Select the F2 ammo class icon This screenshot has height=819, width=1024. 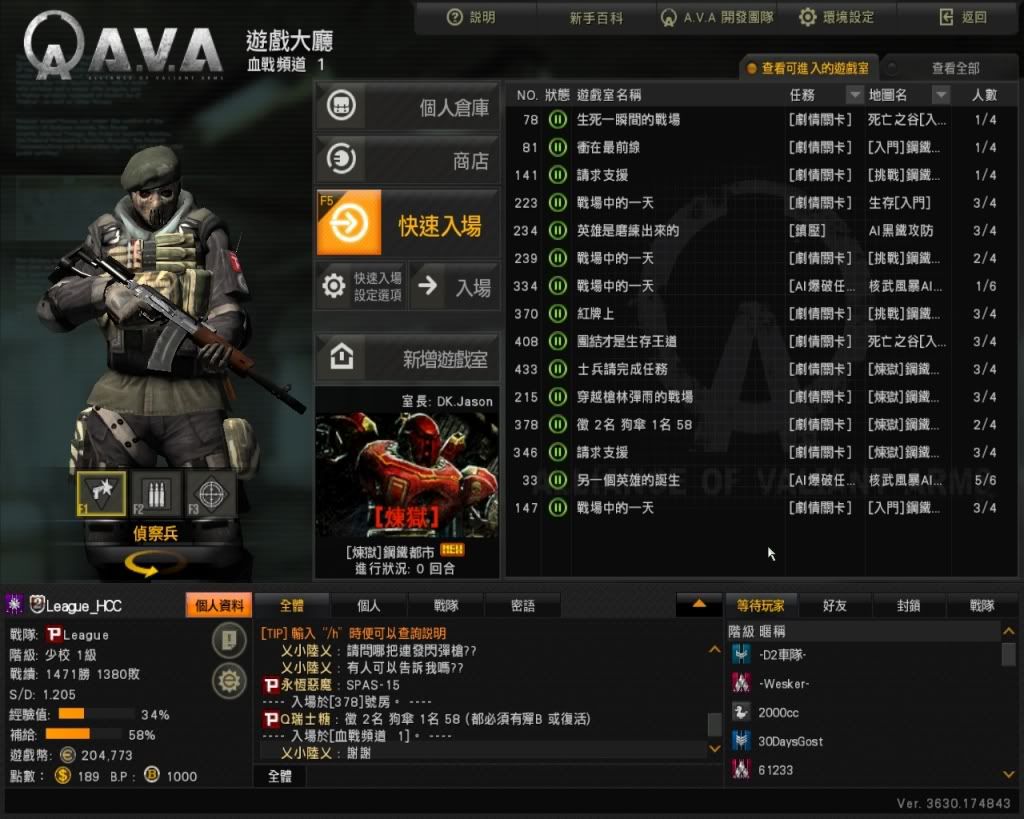tap(156, 493)
